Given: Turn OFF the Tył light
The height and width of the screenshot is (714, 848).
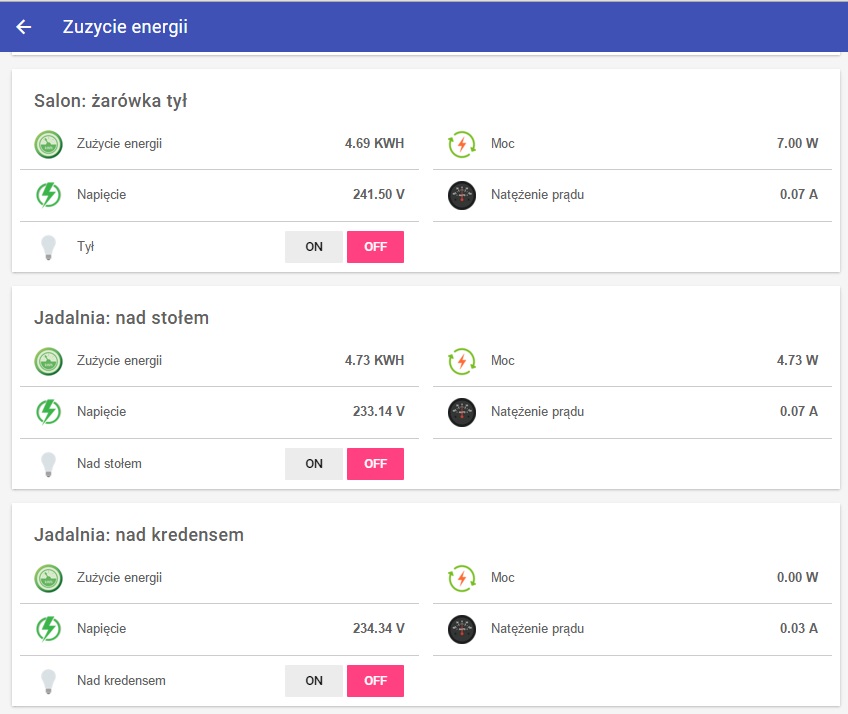Looking at the screenshot, I should click(375, 247).
